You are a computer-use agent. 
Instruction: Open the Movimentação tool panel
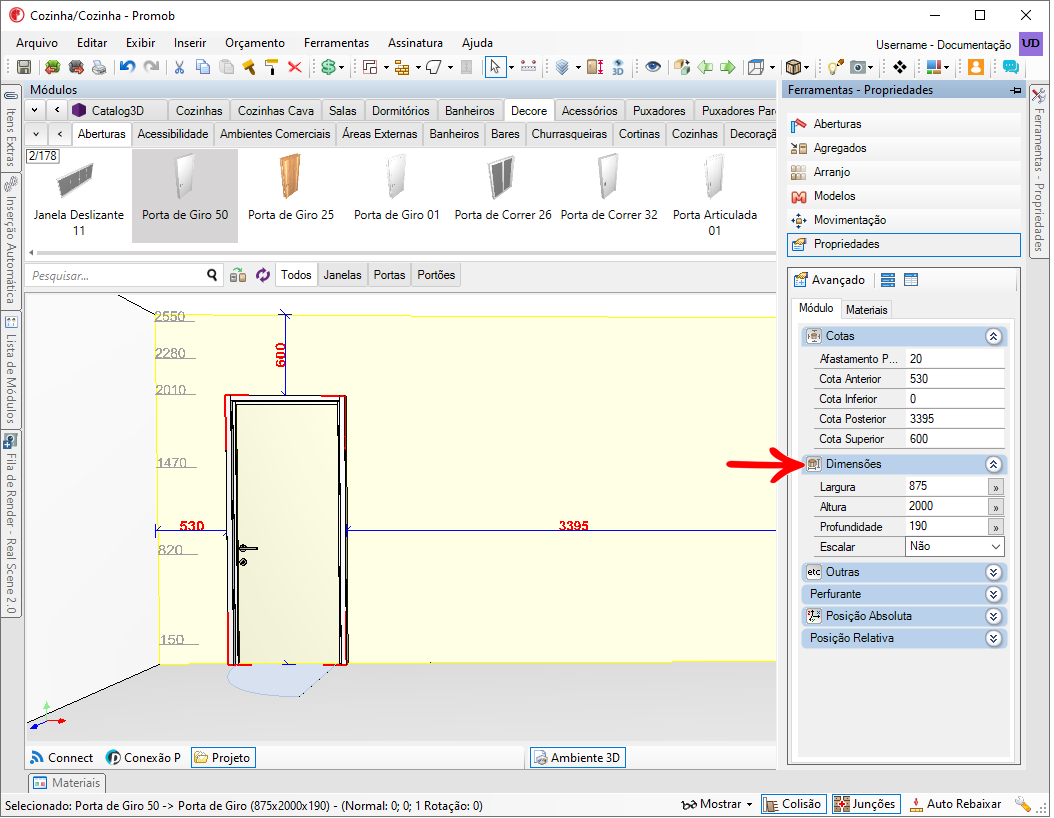pos(903,220)
